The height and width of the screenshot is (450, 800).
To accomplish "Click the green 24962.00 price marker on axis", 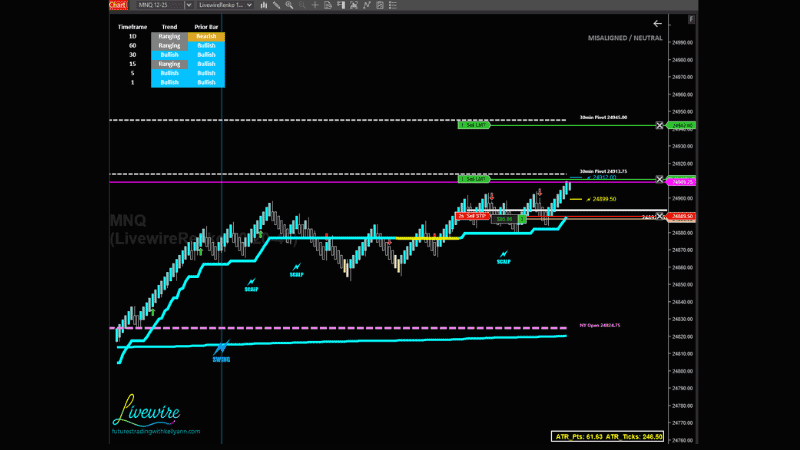I will coord(684,125).
